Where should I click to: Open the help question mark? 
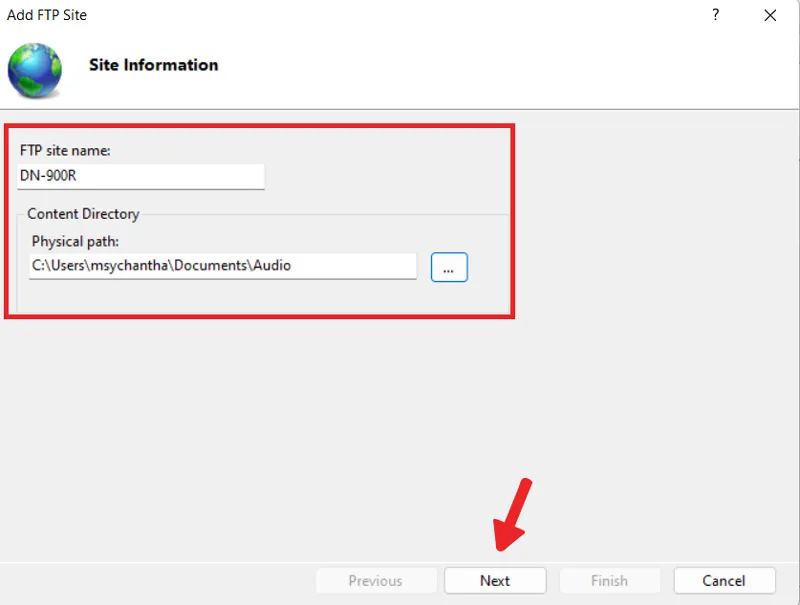coord(715,15)
